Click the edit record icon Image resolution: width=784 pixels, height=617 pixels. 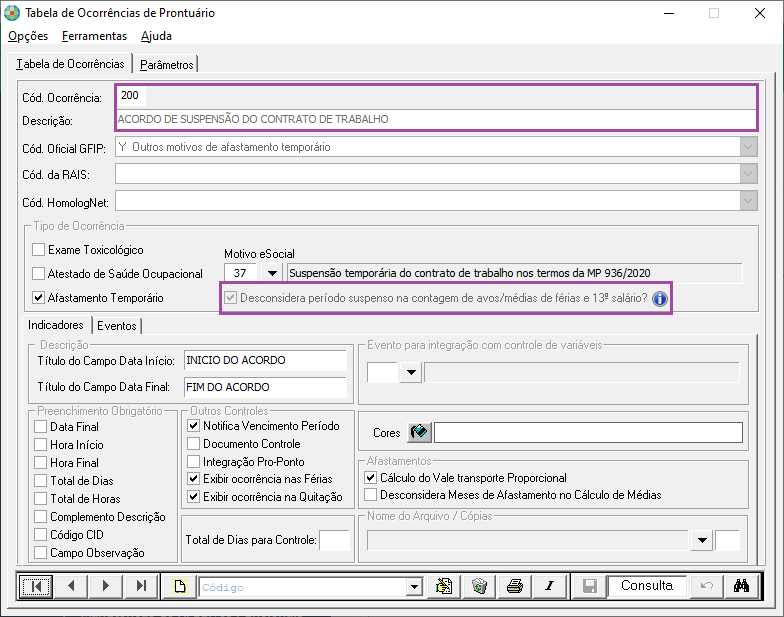click(x=444, y=586)
